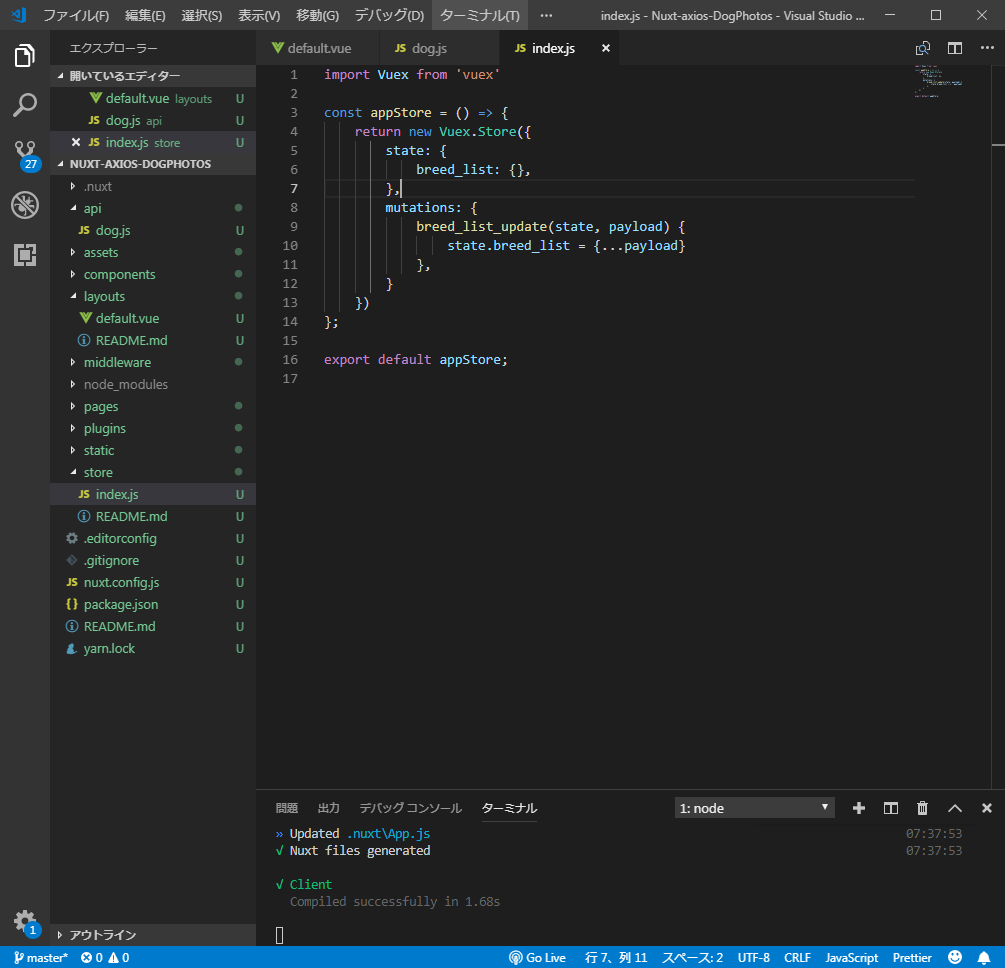Open nuxt.config.js in the explorer
The width and height of the screenshot is (1005, 968).
click(x=121, y=582)
